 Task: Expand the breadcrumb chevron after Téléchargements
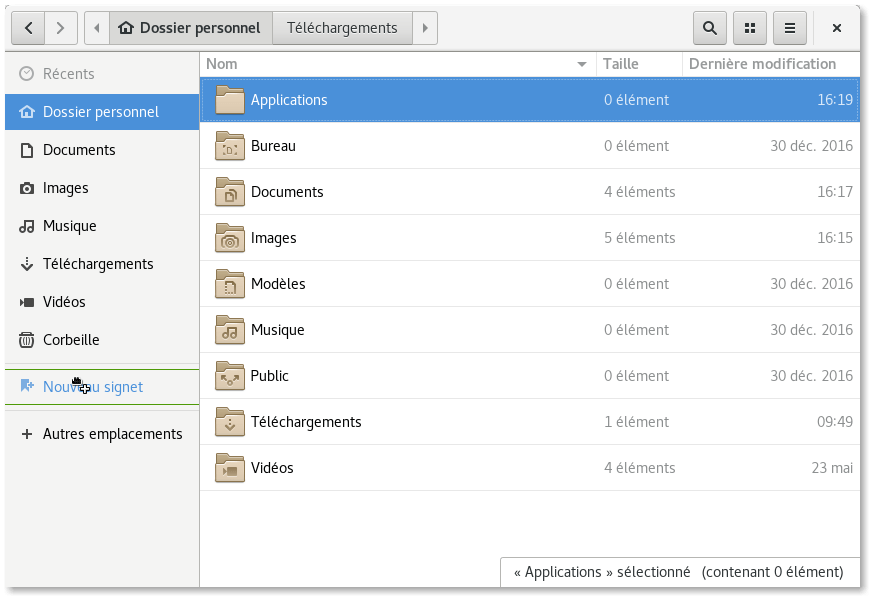click(426, 28)
